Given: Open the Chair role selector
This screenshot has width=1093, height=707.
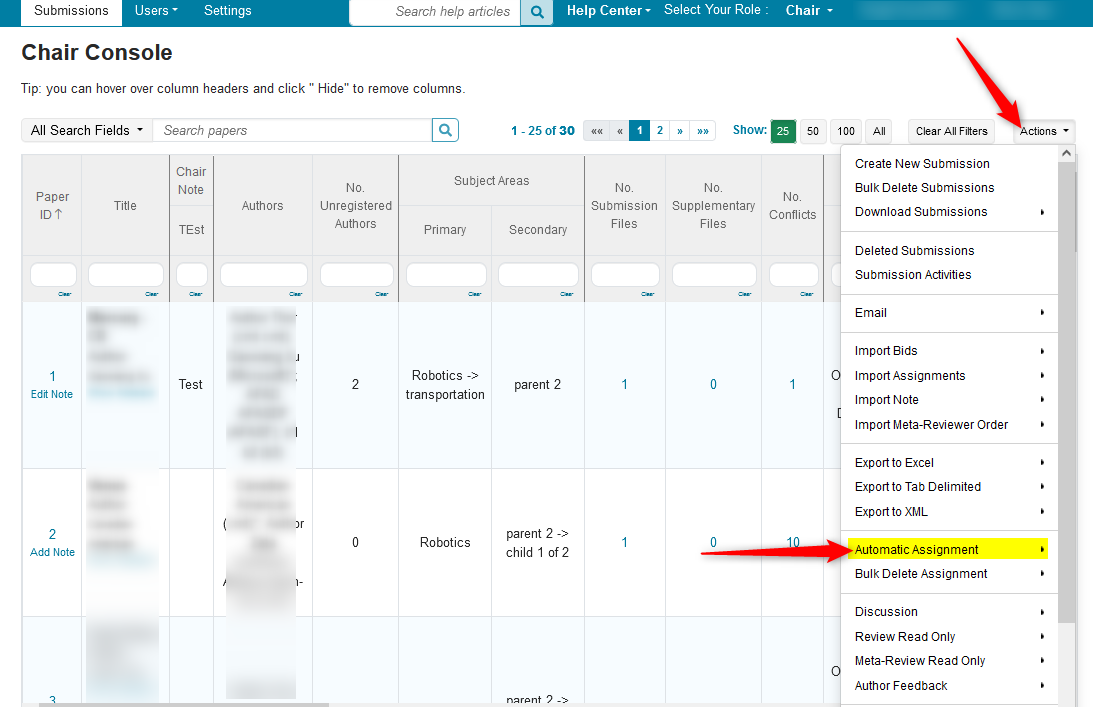Looking at the screenshot, I should point(809,11).
